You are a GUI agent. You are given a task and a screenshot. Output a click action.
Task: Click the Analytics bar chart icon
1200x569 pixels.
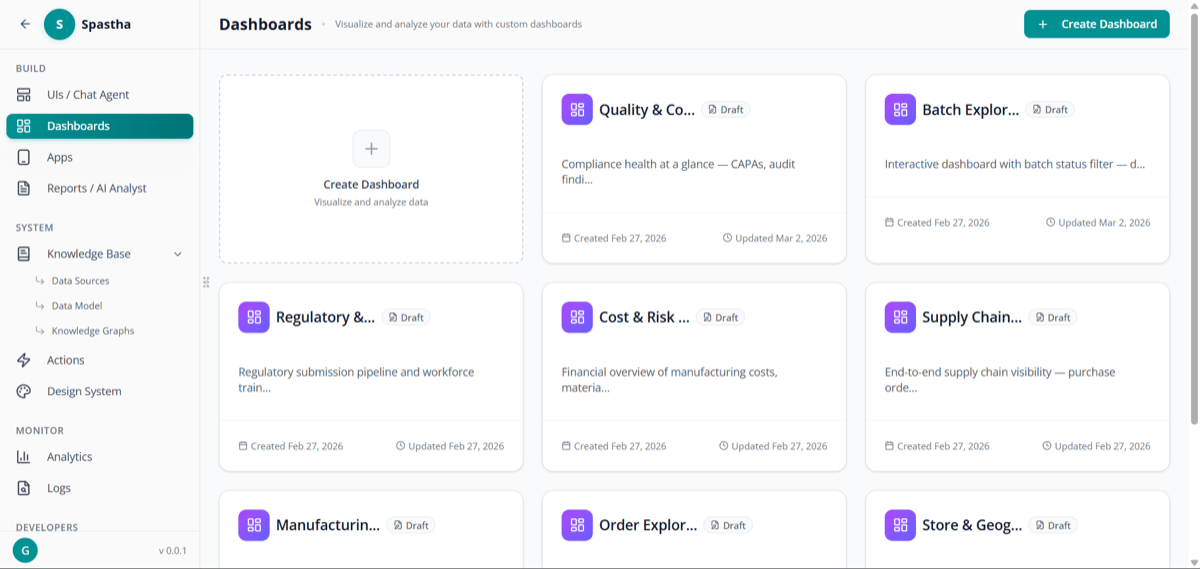coord(24,457)
